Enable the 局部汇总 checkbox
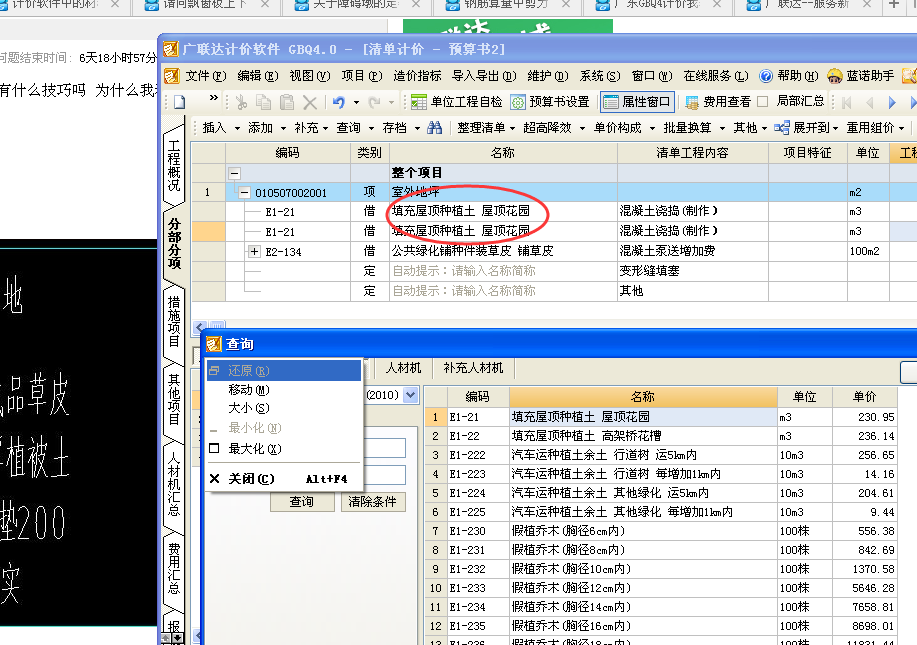This screenshot has width=917, height=645. point(763,102)
